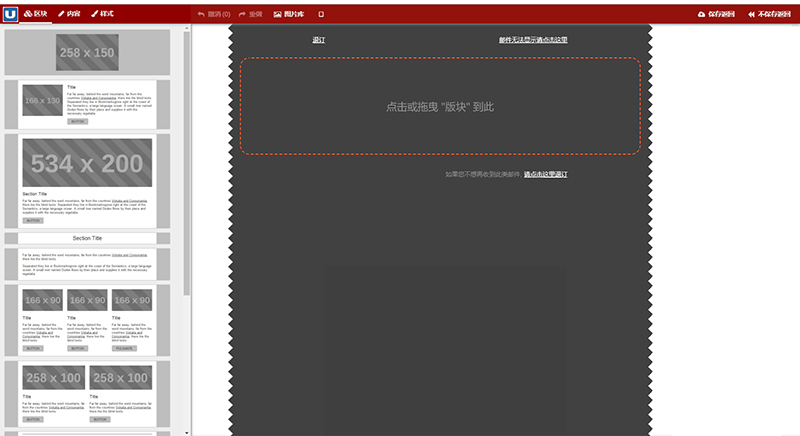Toggle the mobile preview device icon
Image resolution: width=800 pixels, height=436 pixels.
(x=321, y=14)
